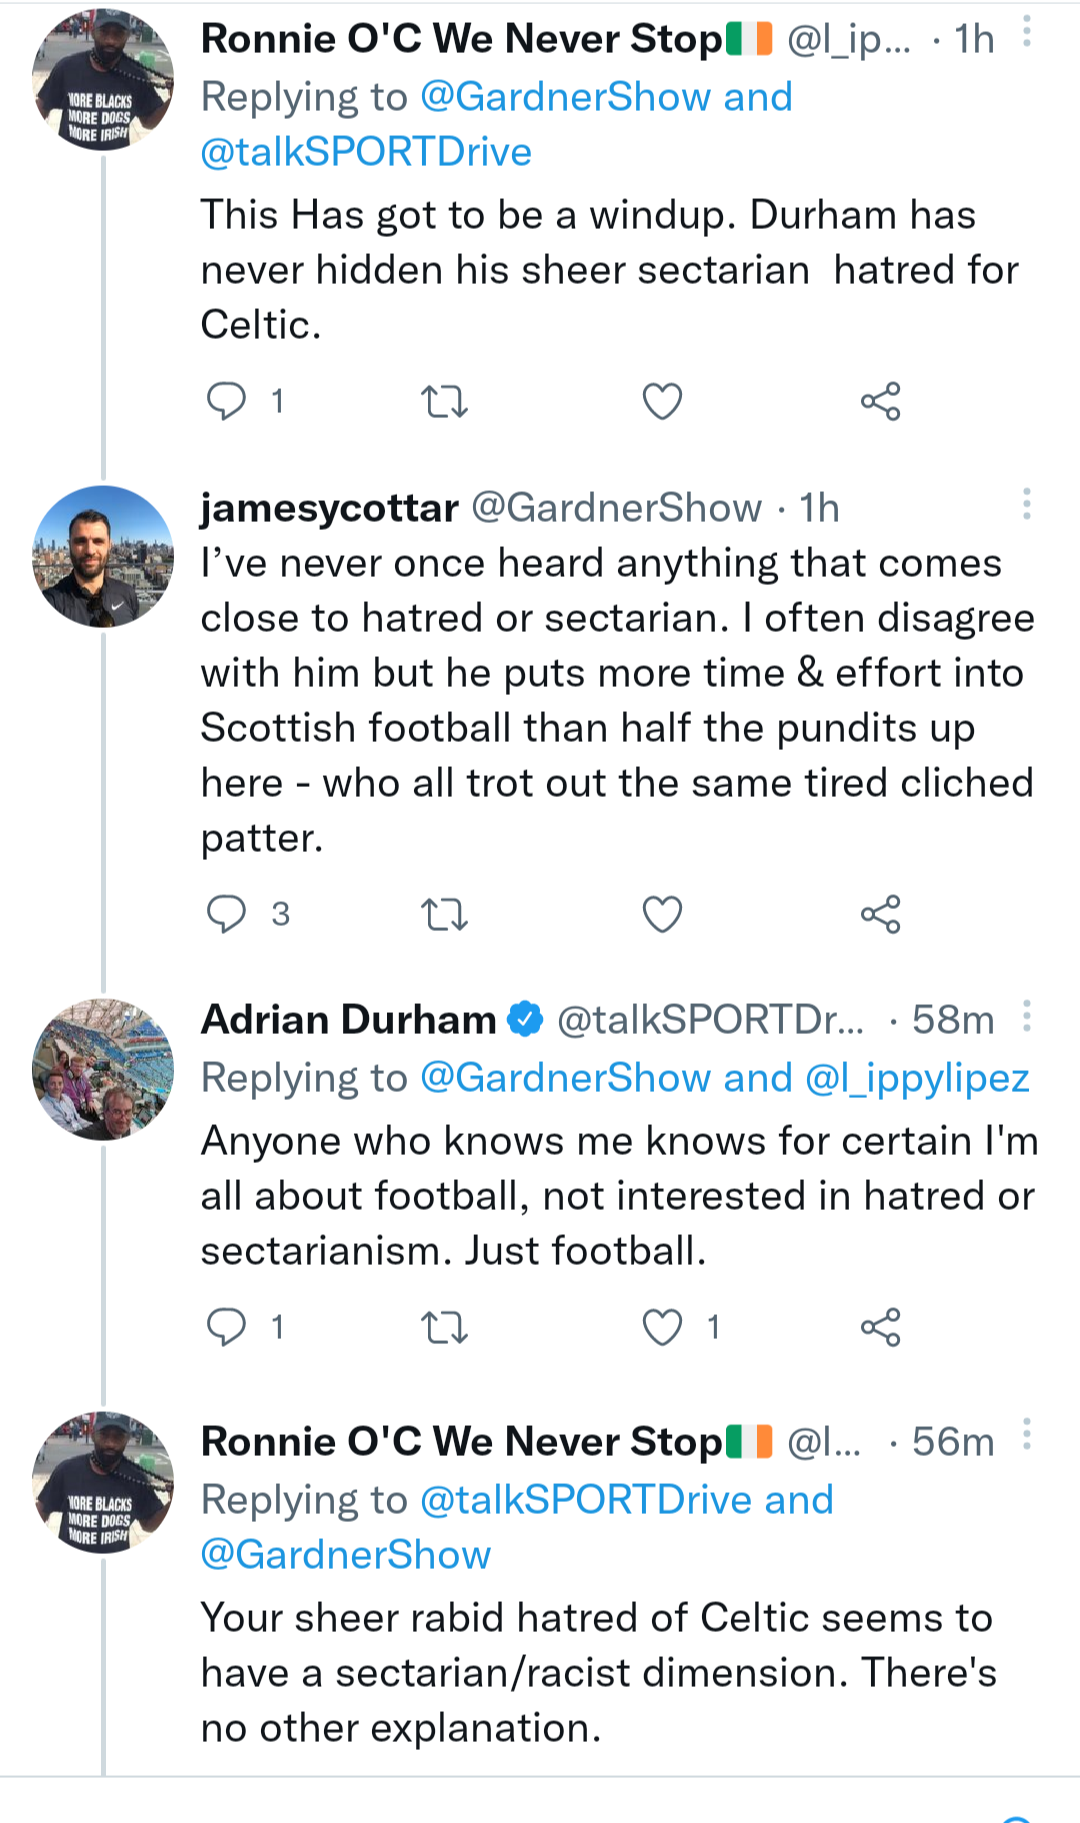
Task: Retweet Adrian Durham's tweet
Action: pyautogui.click(x=444, y=1328)
